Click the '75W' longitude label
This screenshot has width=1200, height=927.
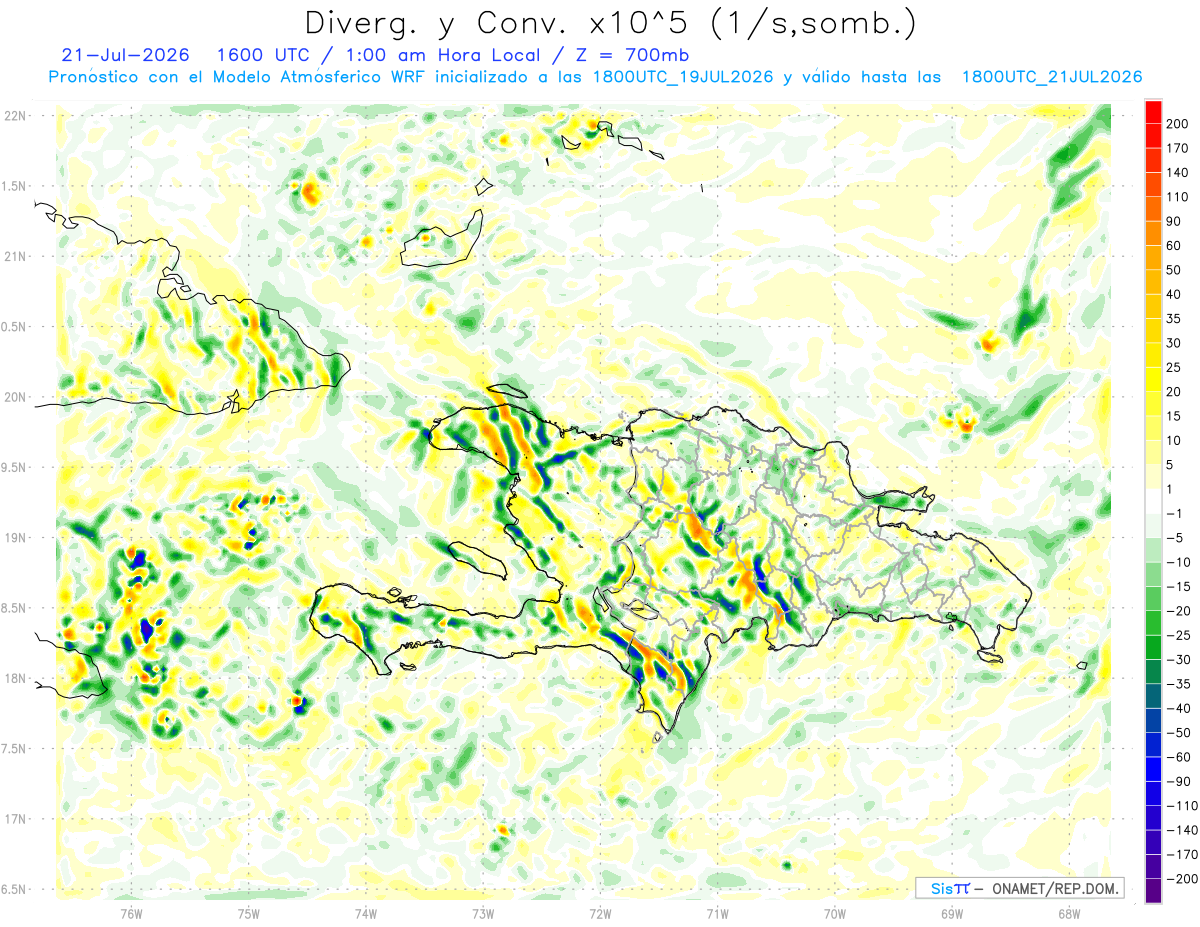pyautogui.click(x=249, y=914)
